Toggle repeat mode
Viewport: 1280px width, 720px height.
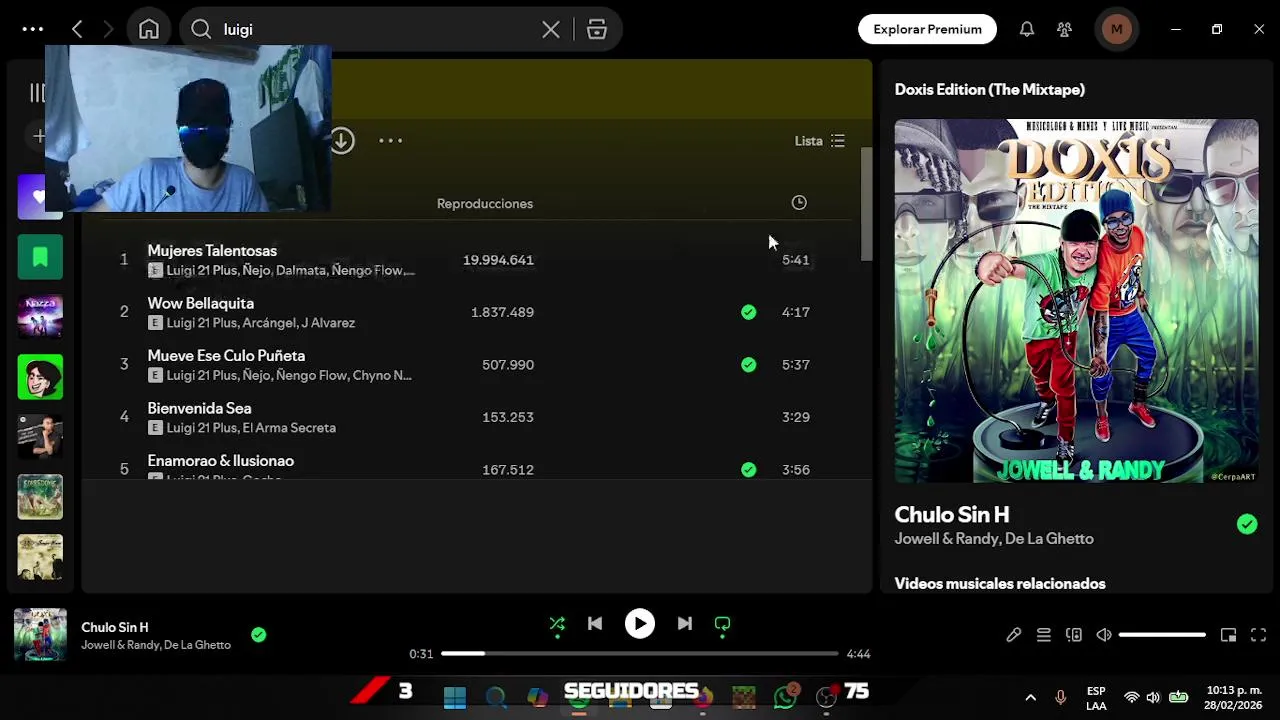pyautogui.click(x=722, y=624)
